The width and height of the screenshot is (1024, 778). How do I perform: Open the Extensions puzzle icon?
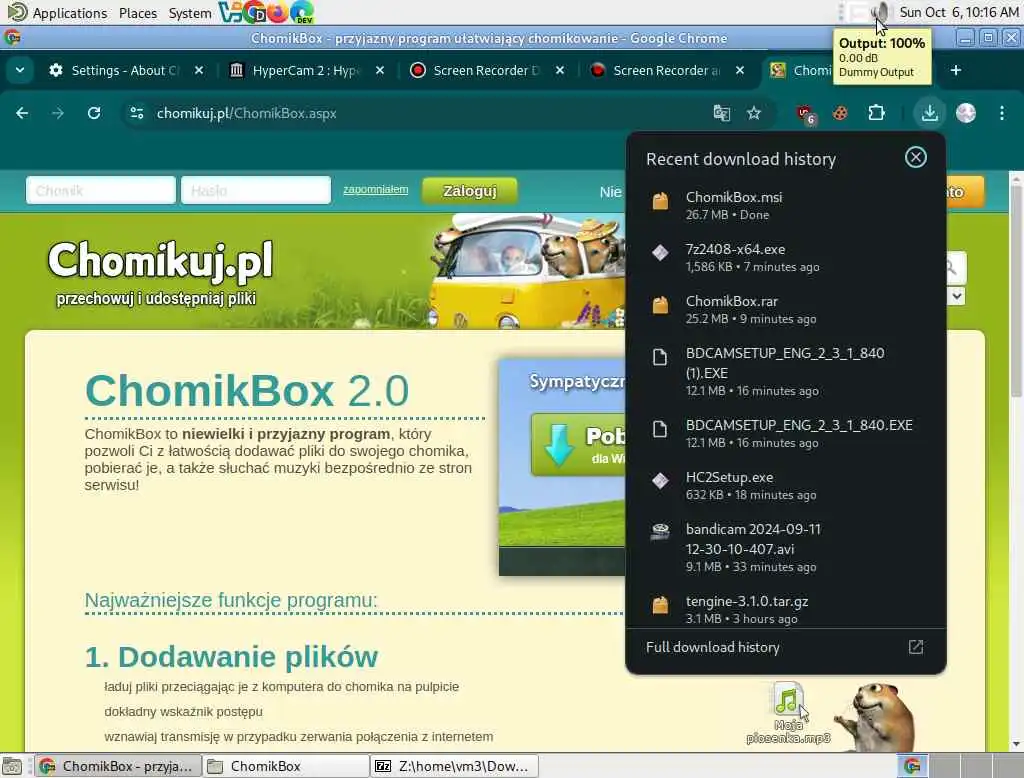876,113
